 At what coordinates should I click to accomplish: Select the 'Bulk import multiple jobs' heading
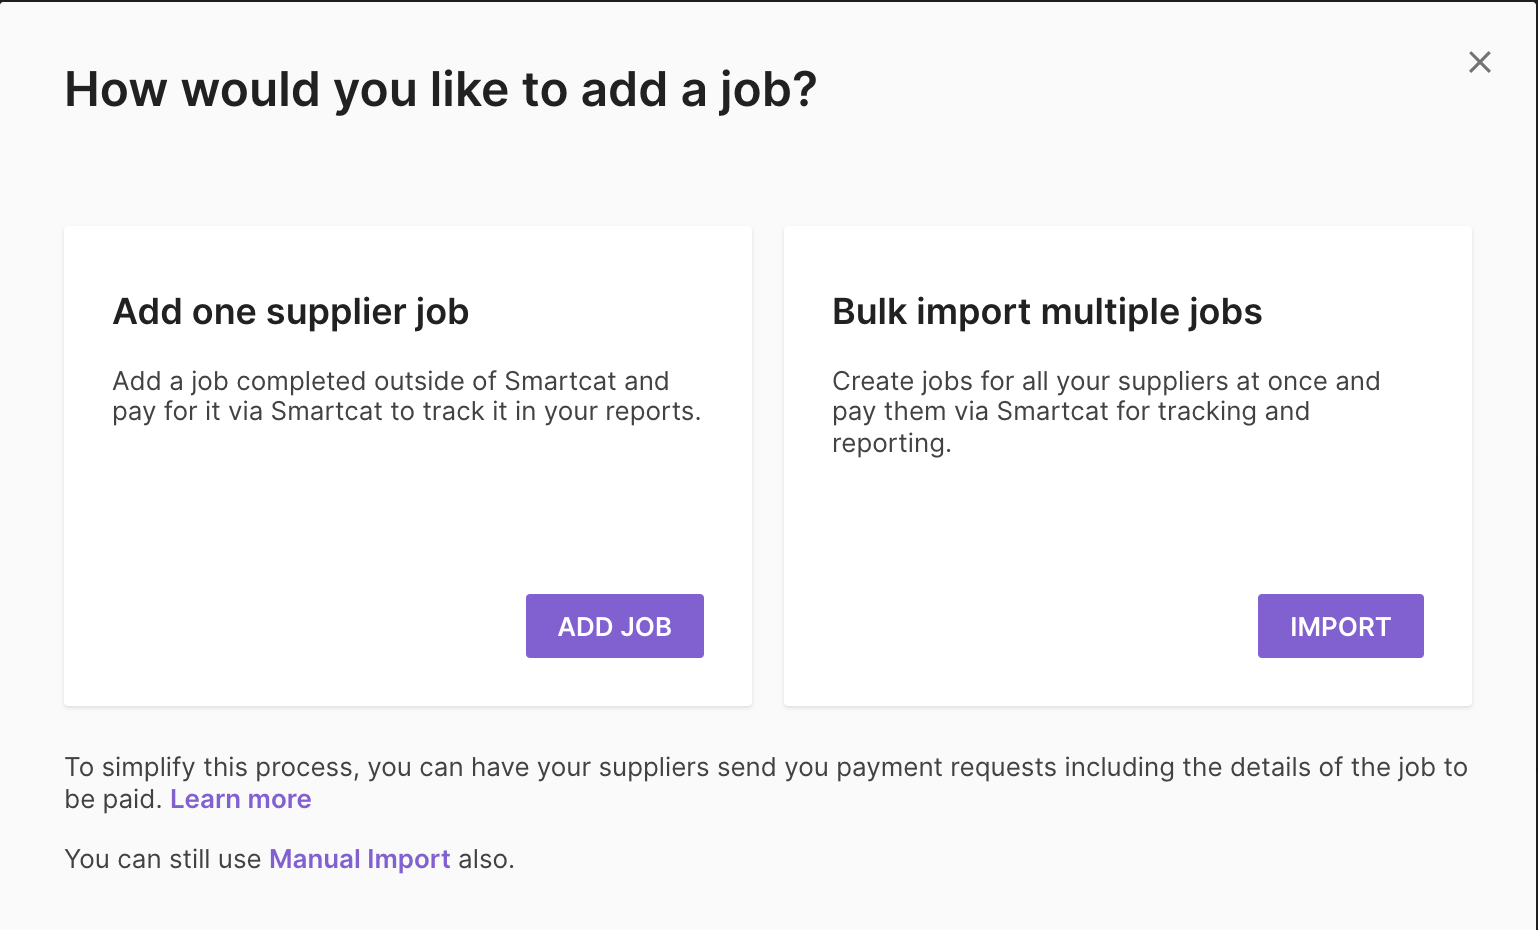coord(1047,312)
